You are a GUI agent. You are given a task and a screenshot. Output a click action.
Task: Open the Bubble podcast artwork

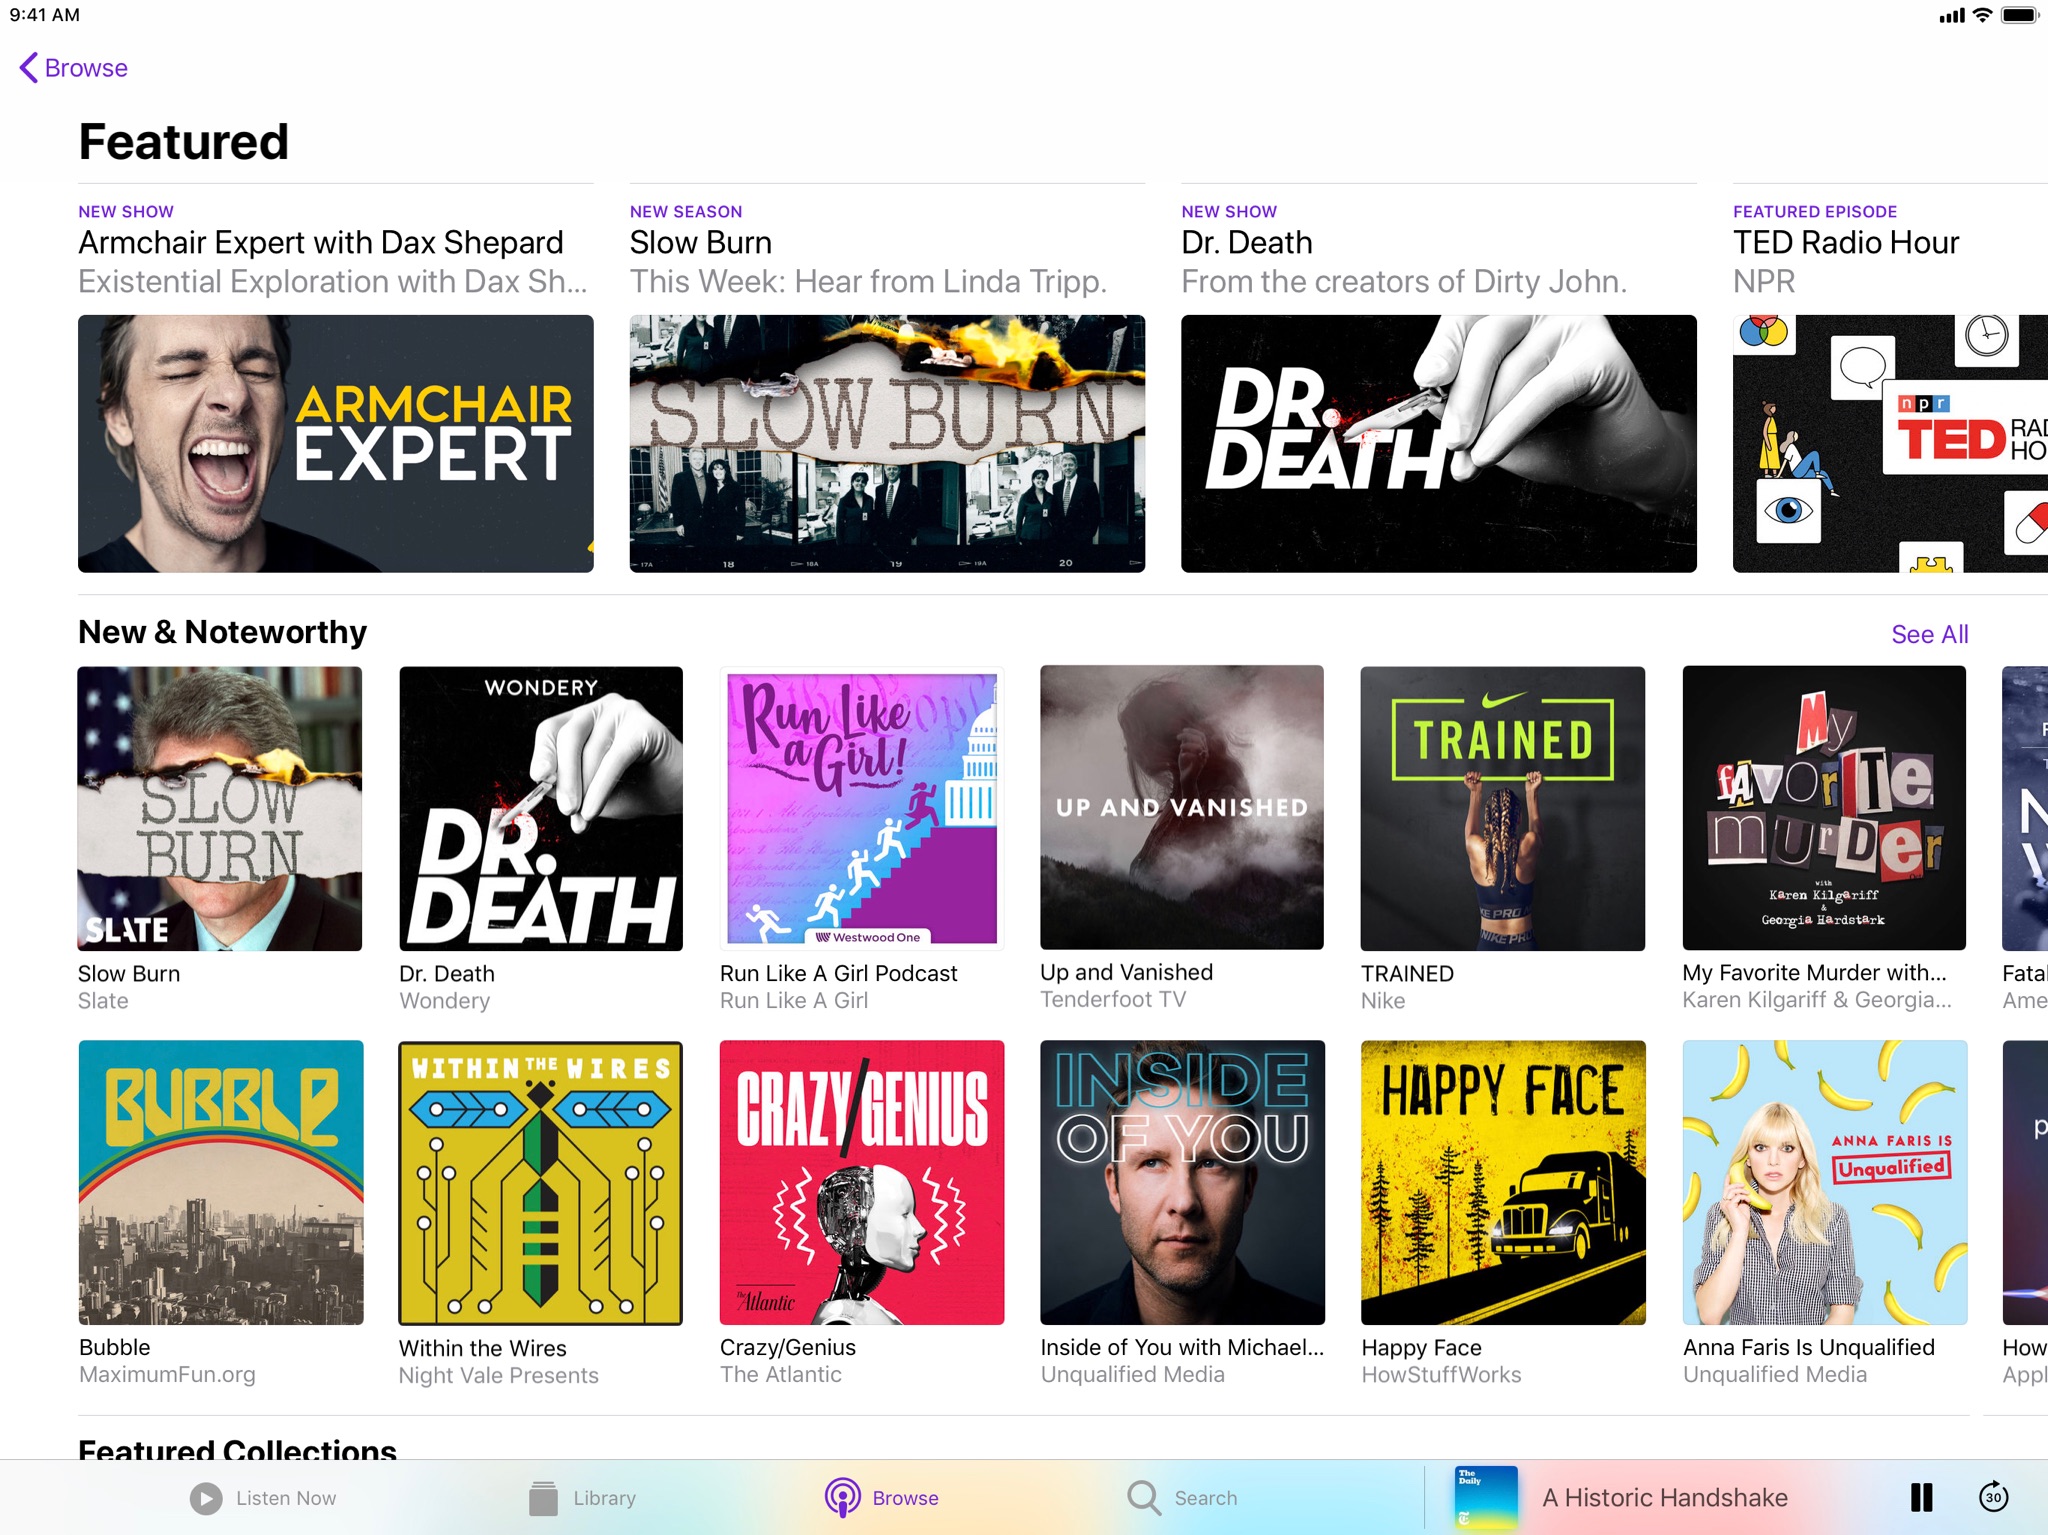(x=221, y=1182)
